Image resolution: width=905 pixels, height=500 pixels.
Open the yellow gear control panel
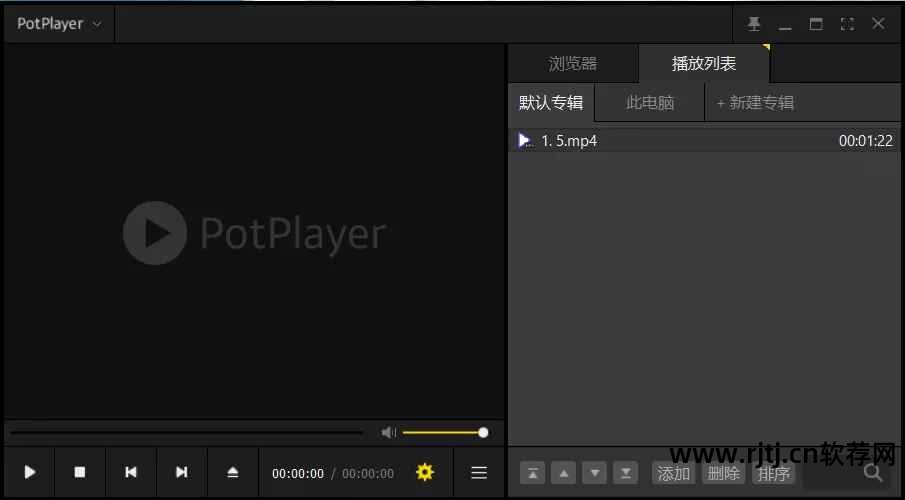pyautogui.click(x=425, y=472)
